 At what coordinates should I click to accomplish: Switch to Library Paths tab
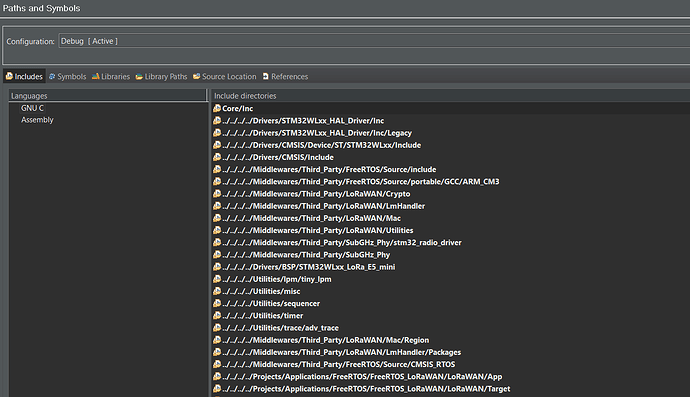pos(161,76)
